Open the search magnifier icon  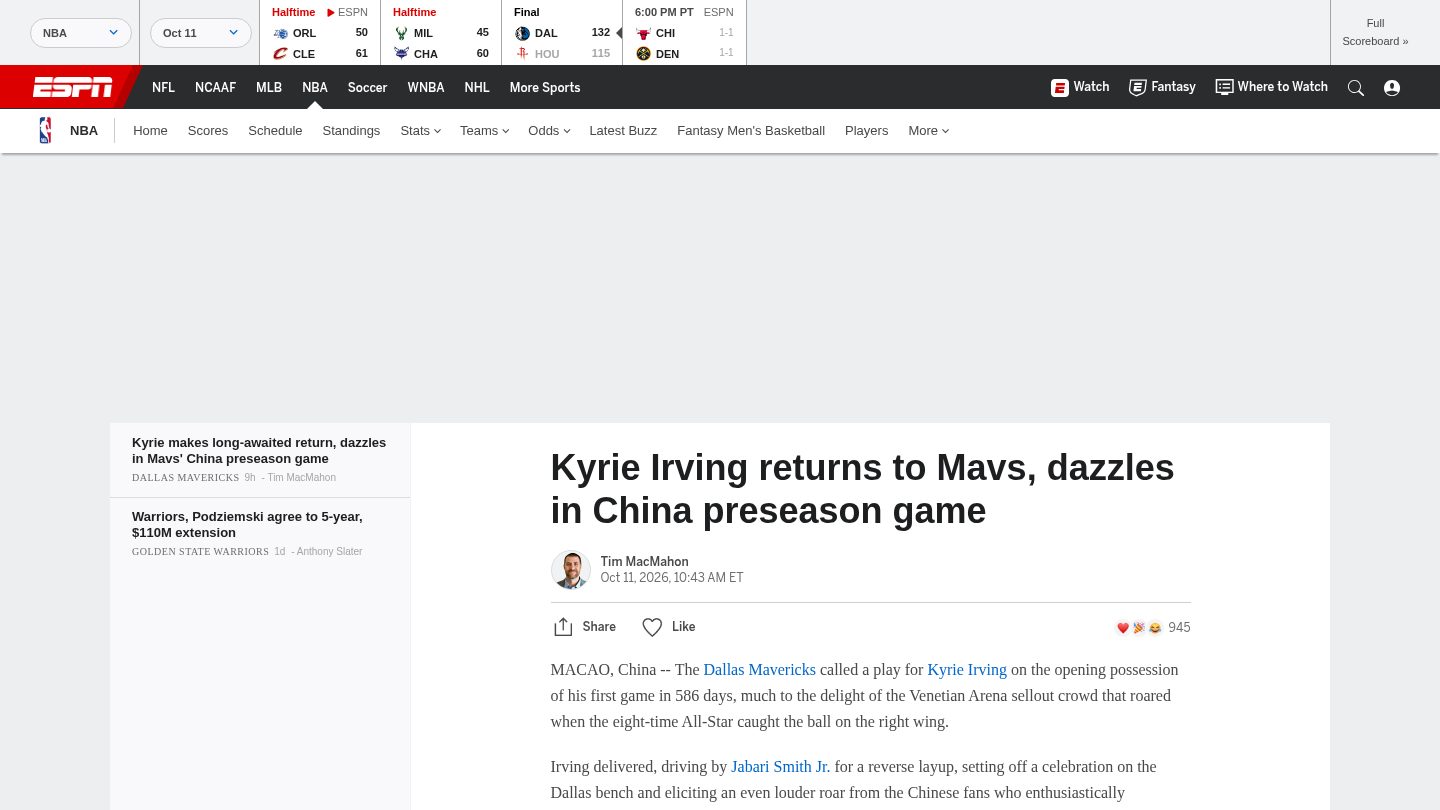tap(1356, 88)
